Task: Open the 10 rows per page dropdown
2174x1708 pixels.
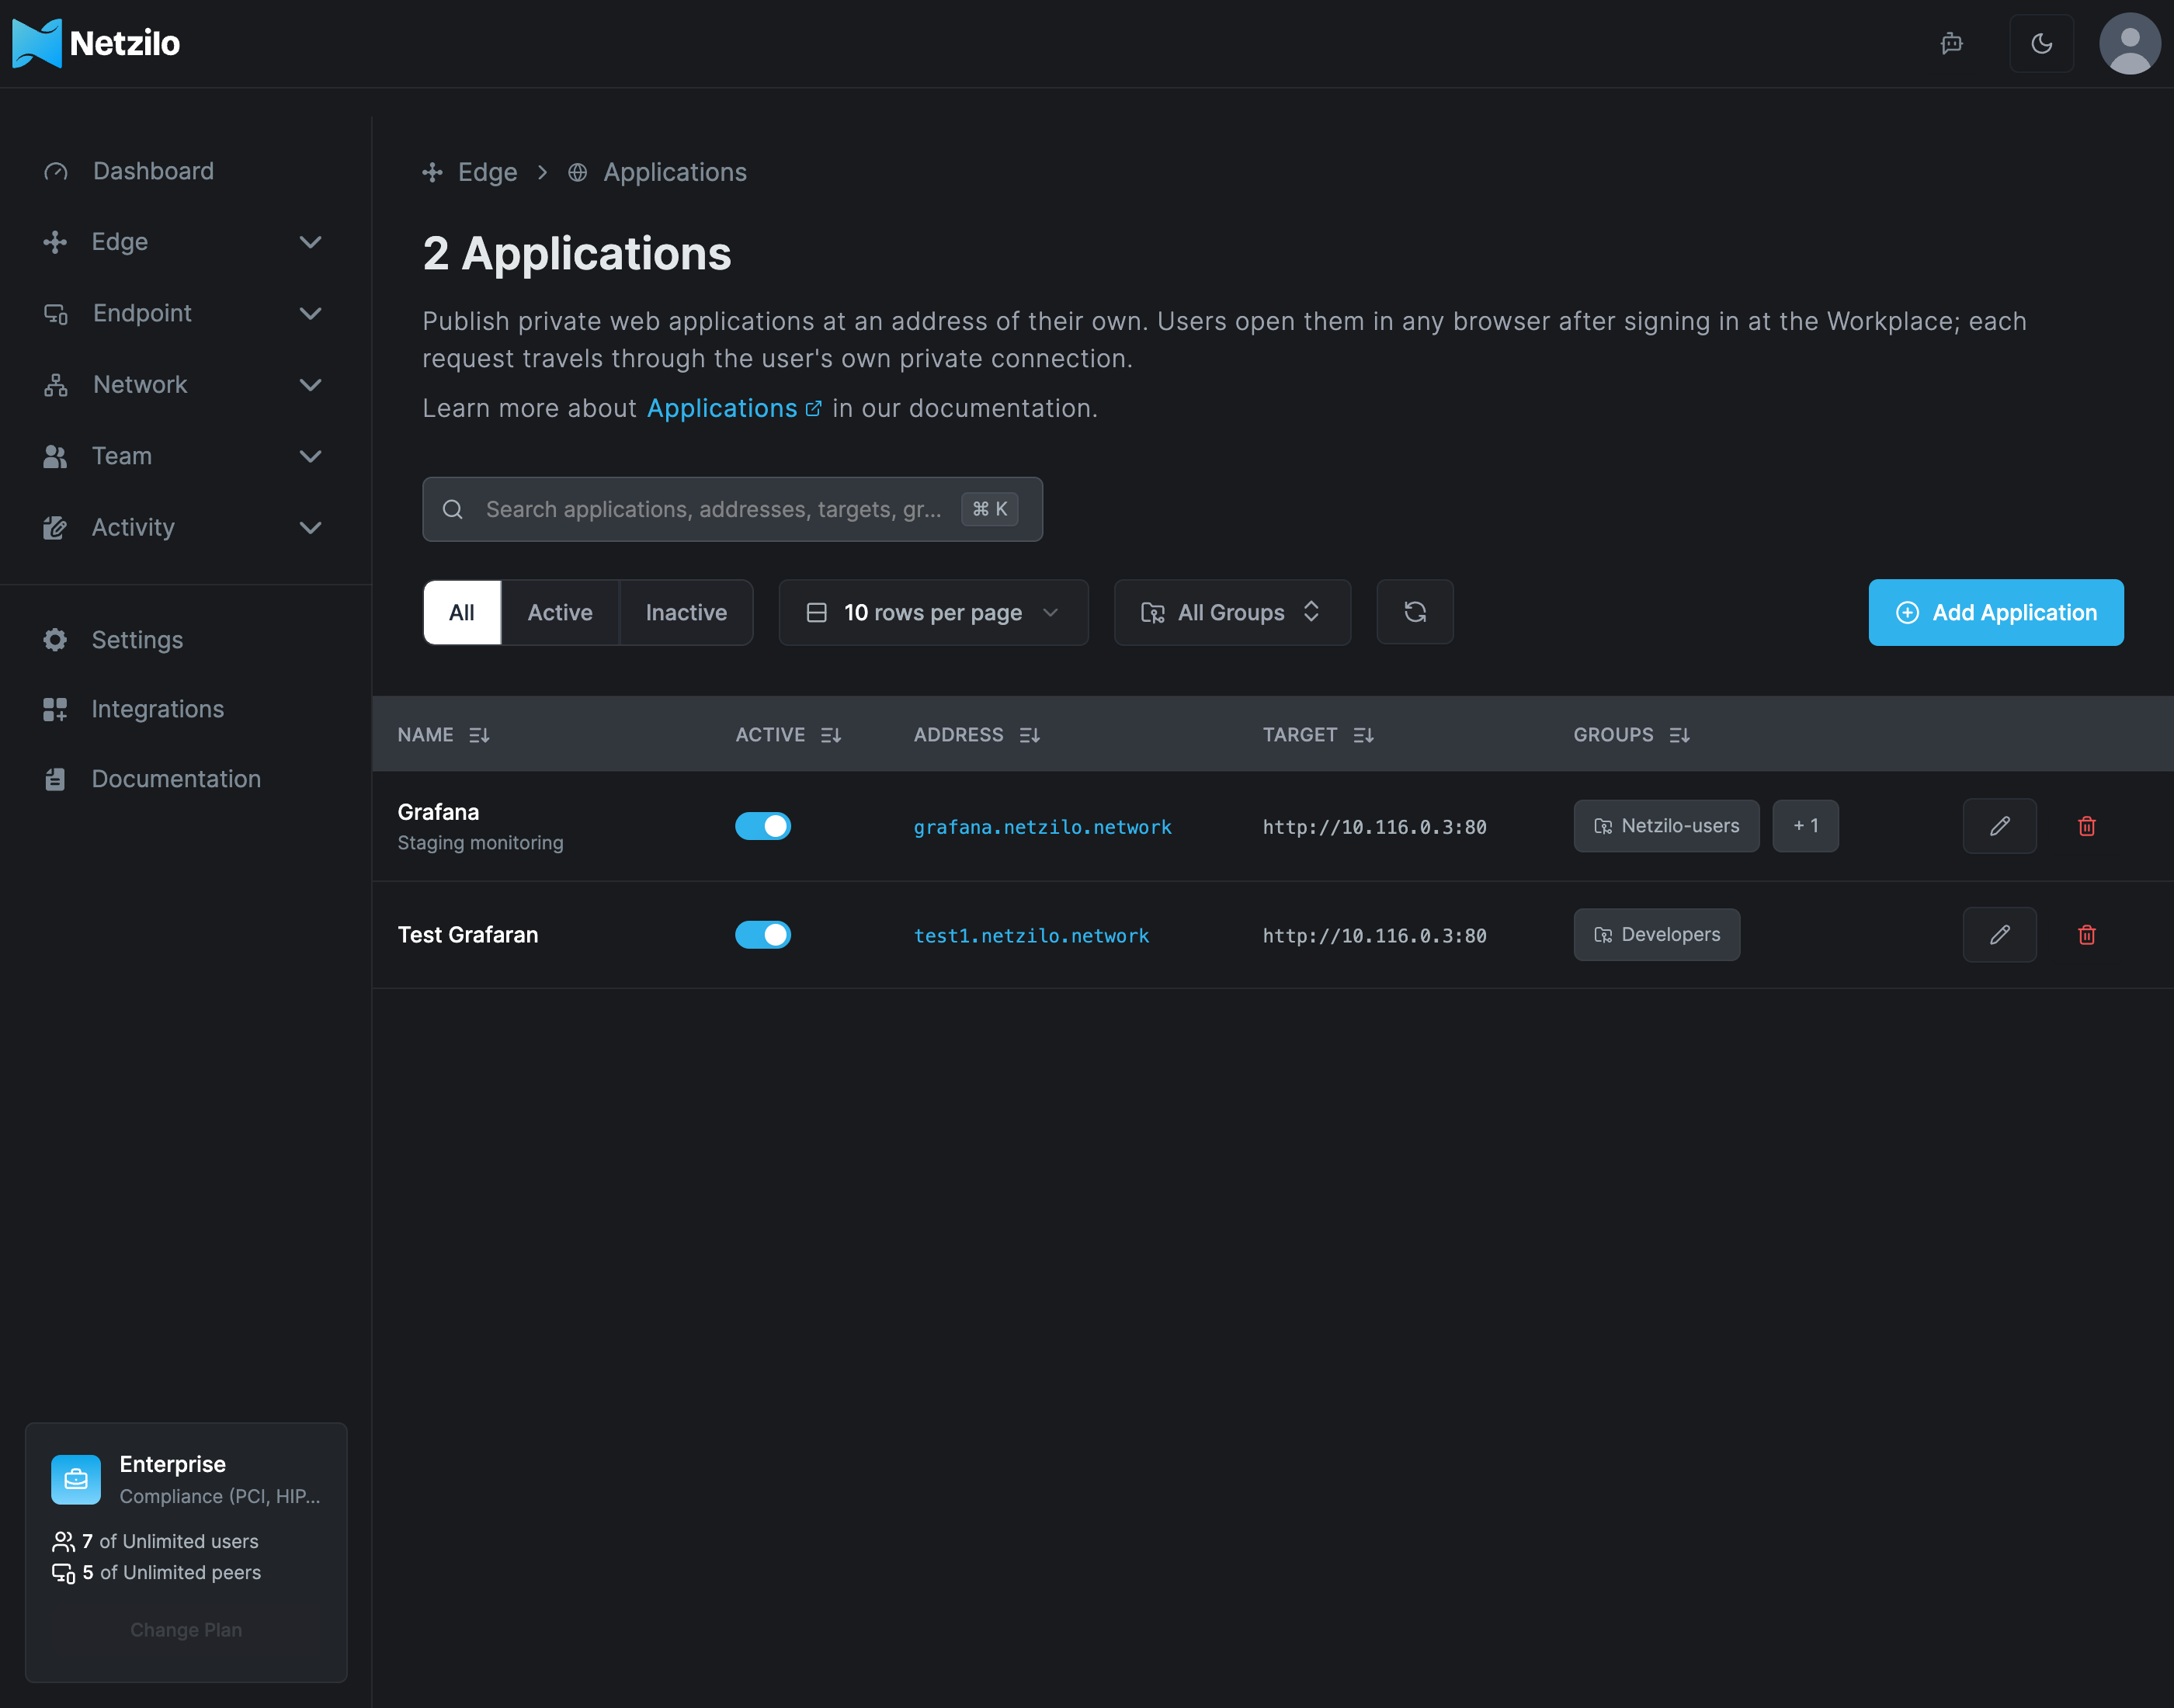Action: [933, 612]
